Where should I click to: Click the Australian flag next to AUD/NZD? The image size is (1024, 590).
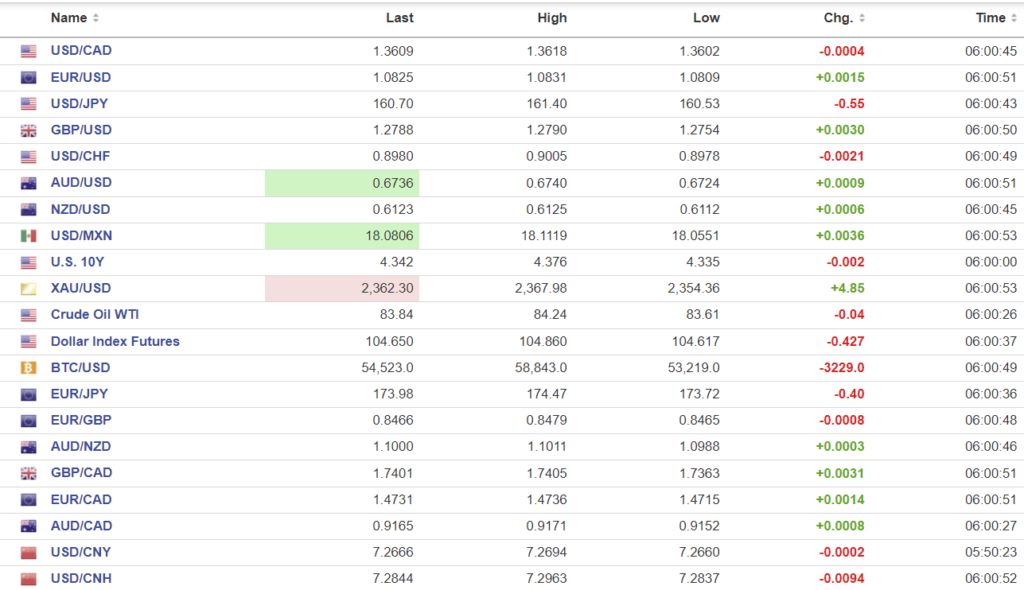point(28,447)
